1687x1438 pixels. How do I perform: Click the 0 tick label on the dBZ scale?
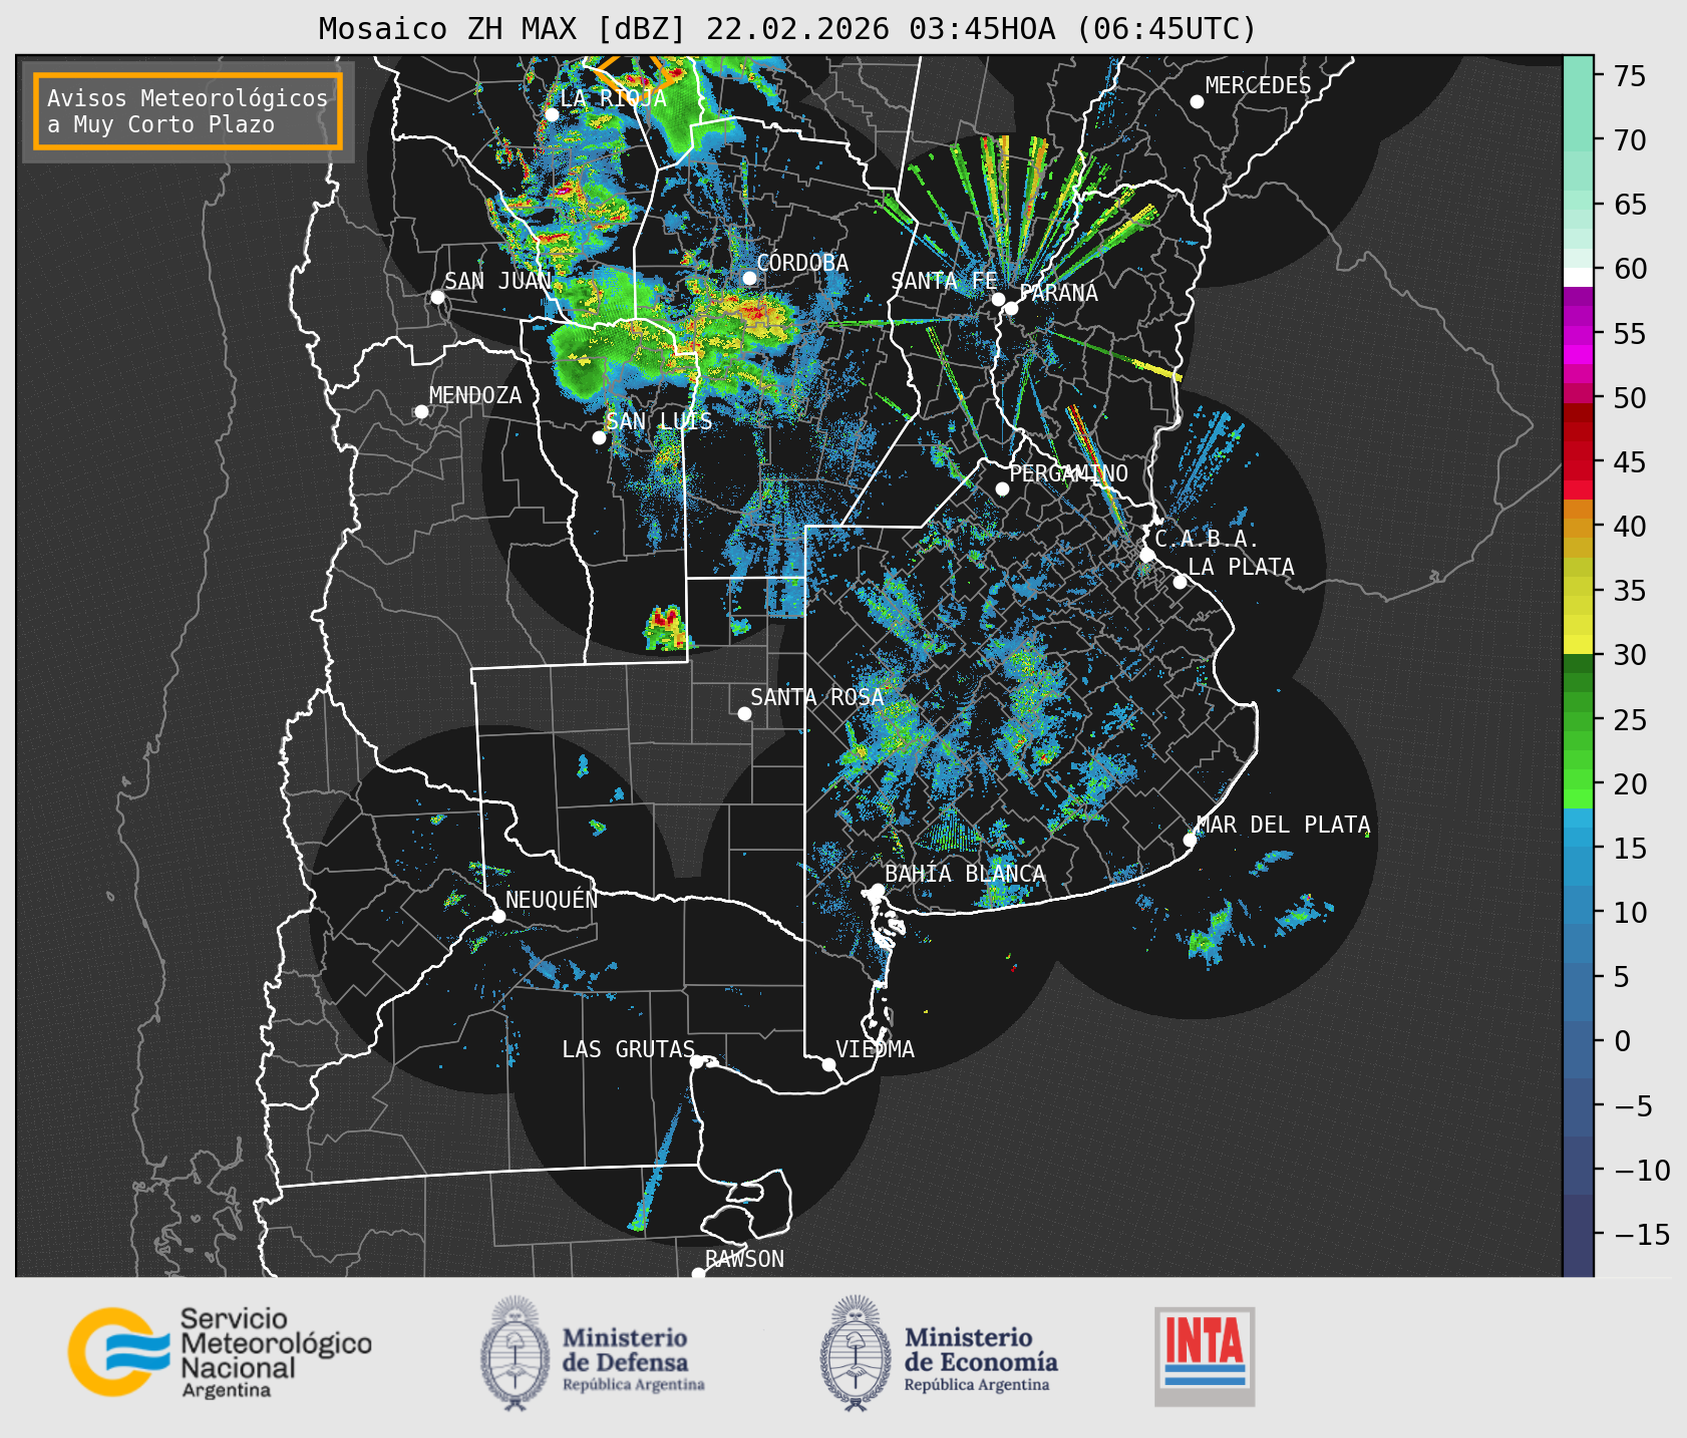pyautogui.click(x=1622, y=1041)
